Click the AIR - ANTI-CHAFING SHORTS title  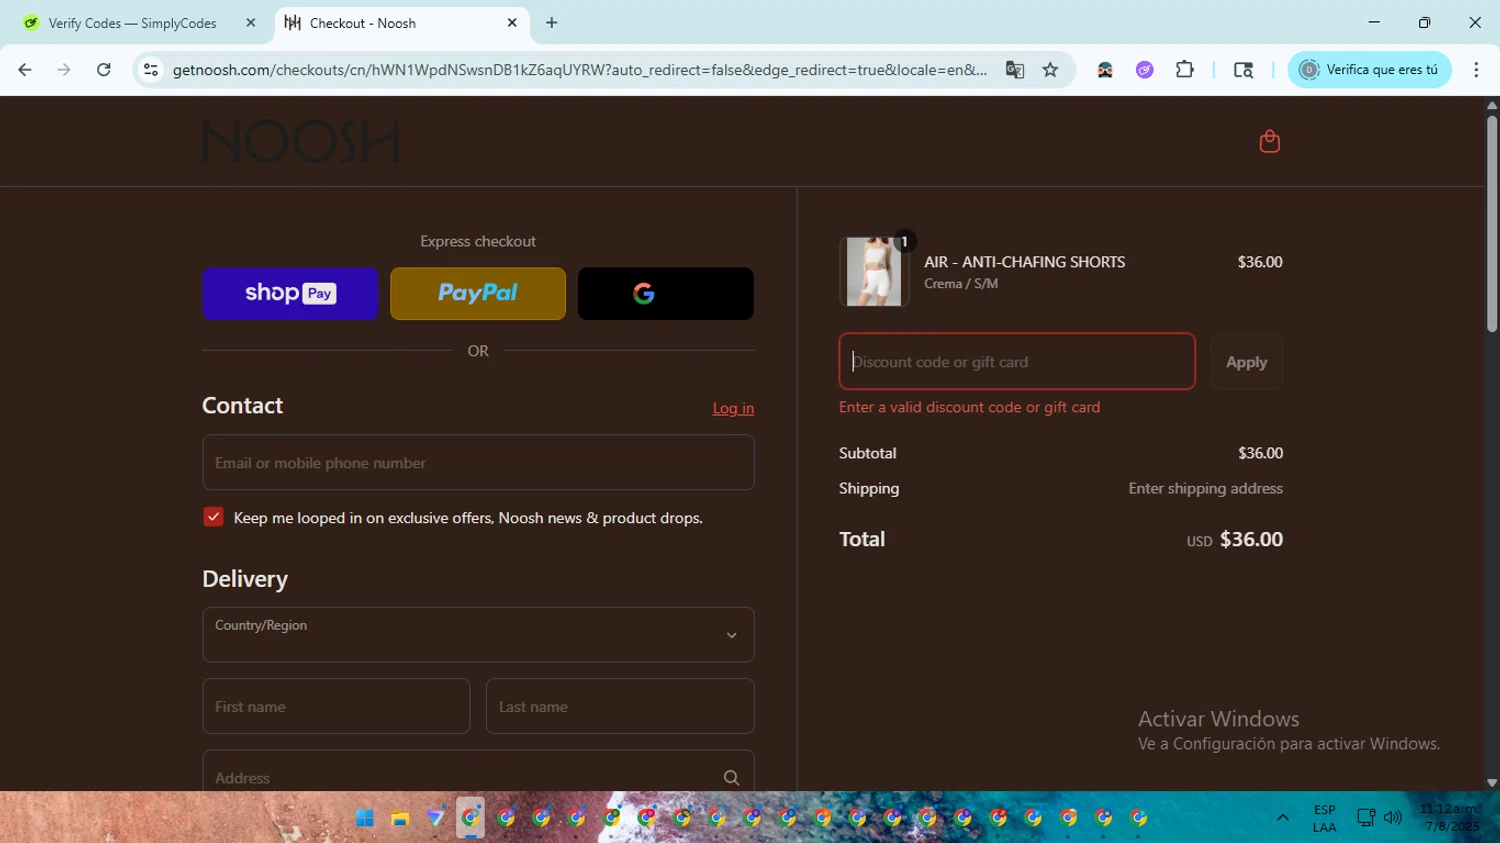pyautogui.click(x=1024, y=262)
